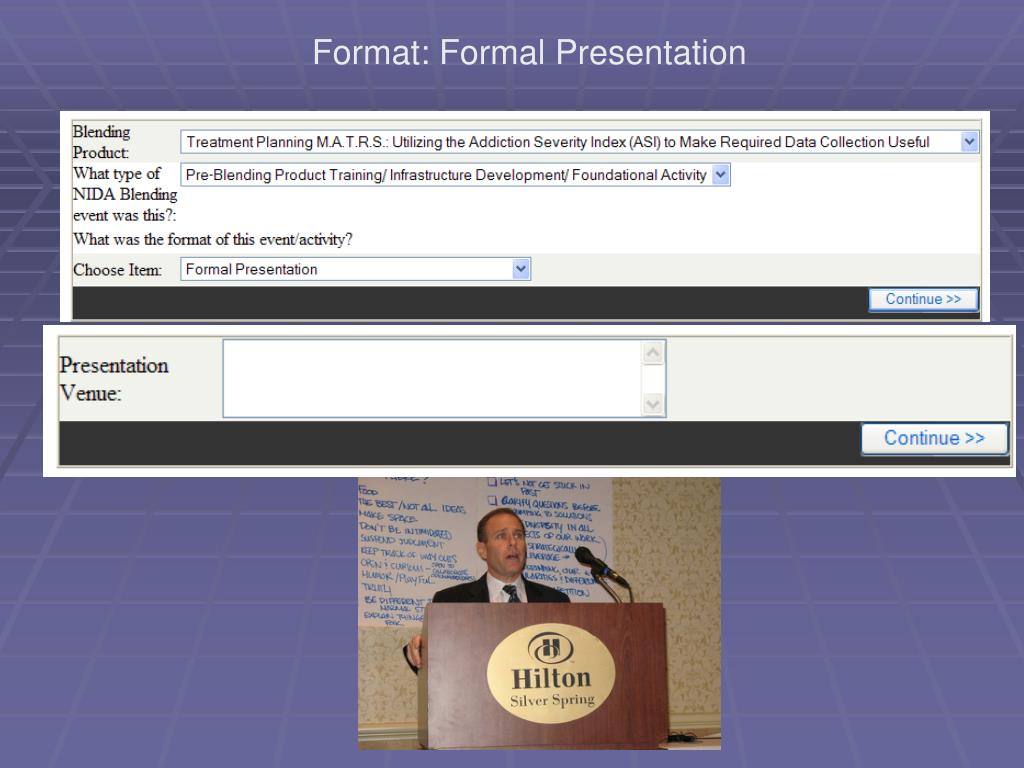Click Continue button in the upper form
The width and height of the screenshot is (1024, 768).
[x=923, y=299]
